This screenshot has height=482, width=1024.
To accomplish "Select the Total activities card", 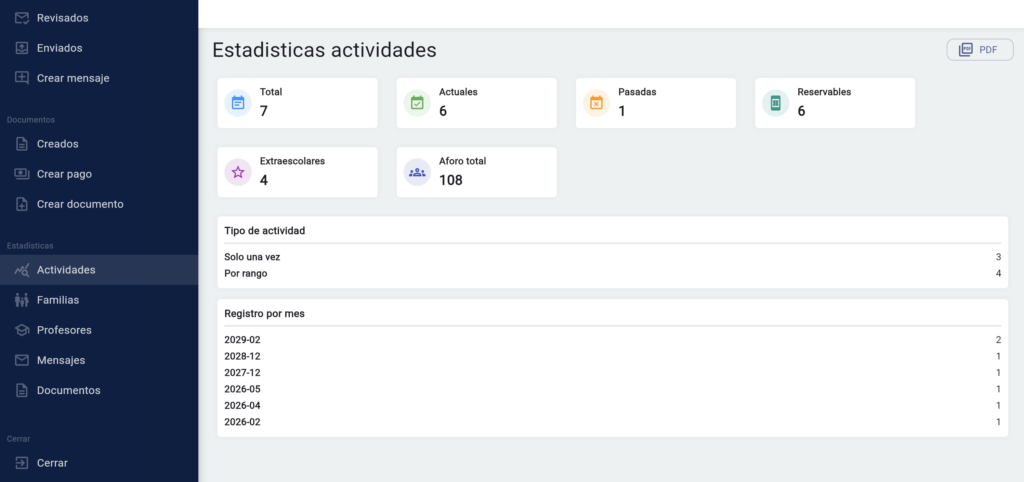I will (297, 103).
